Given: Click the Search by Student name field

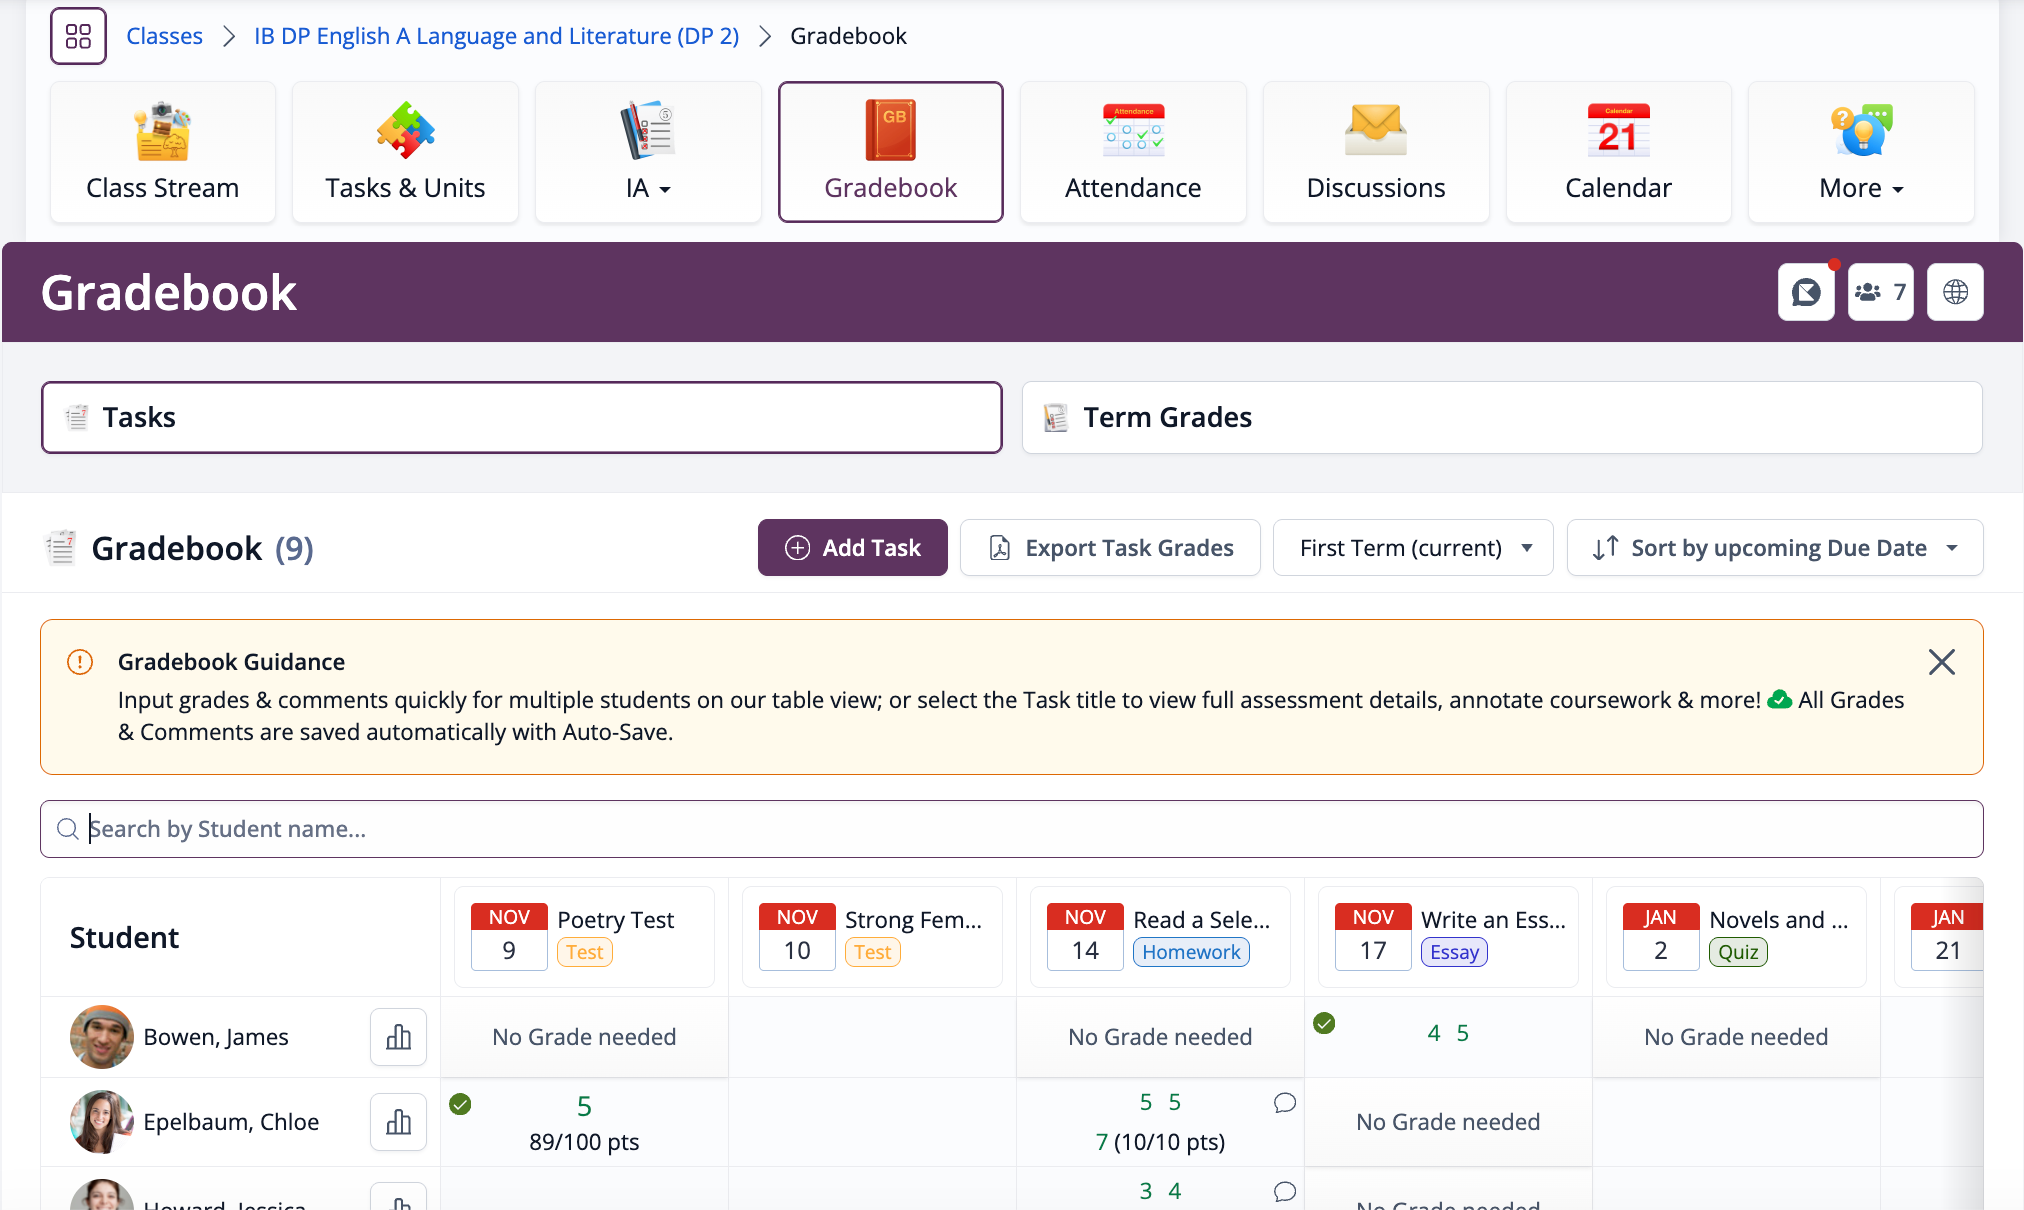Looking at the screenshot, I should 1010,829.
